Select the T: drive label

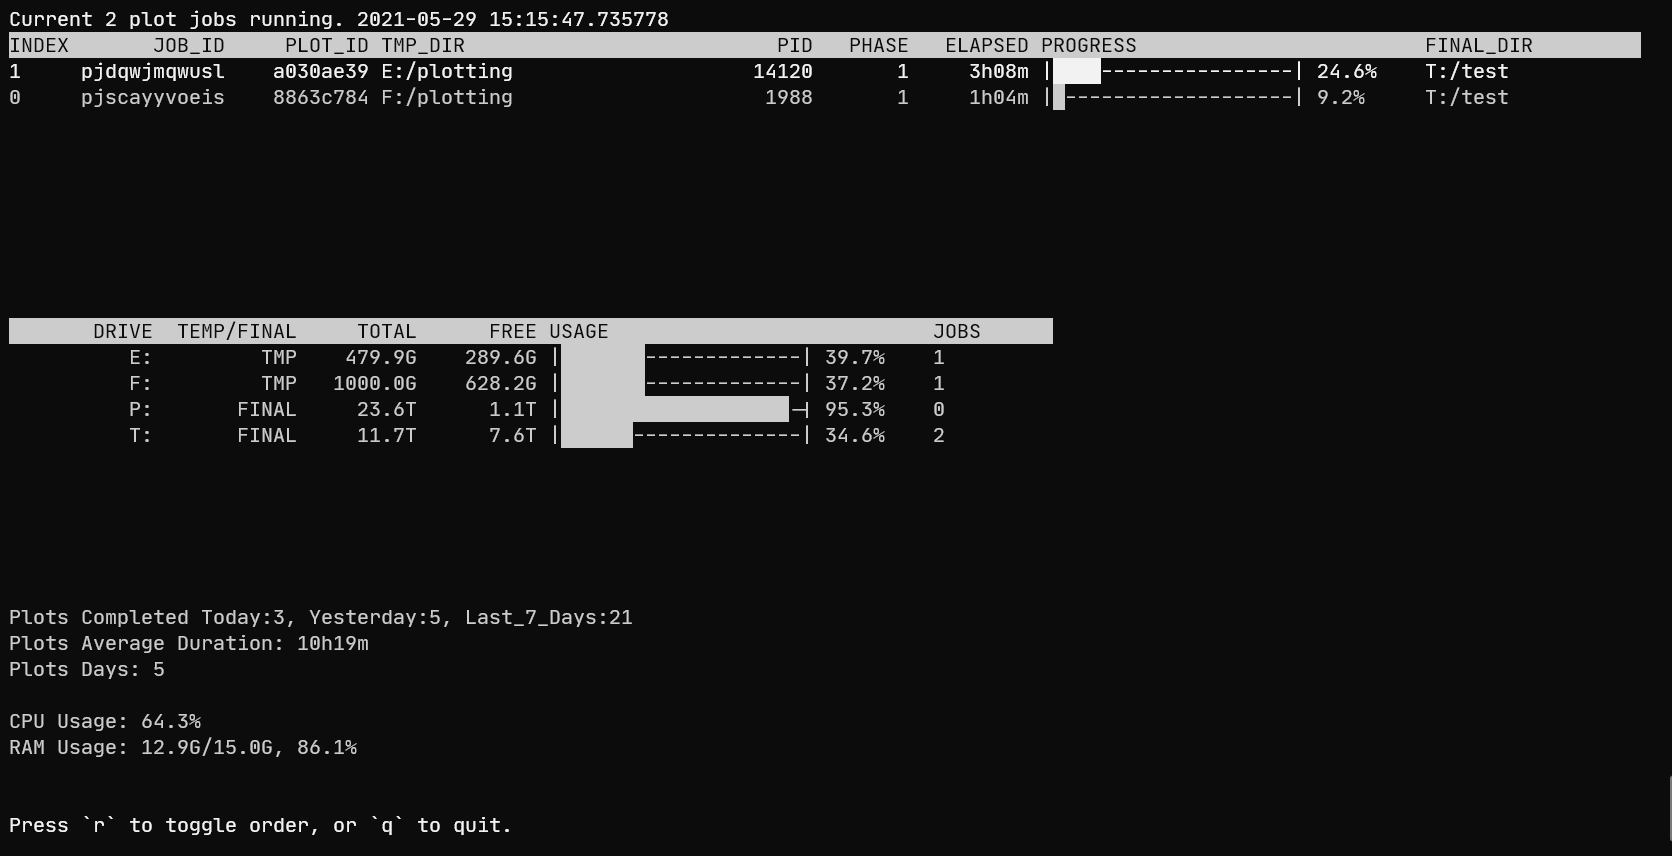coord(141,435)
